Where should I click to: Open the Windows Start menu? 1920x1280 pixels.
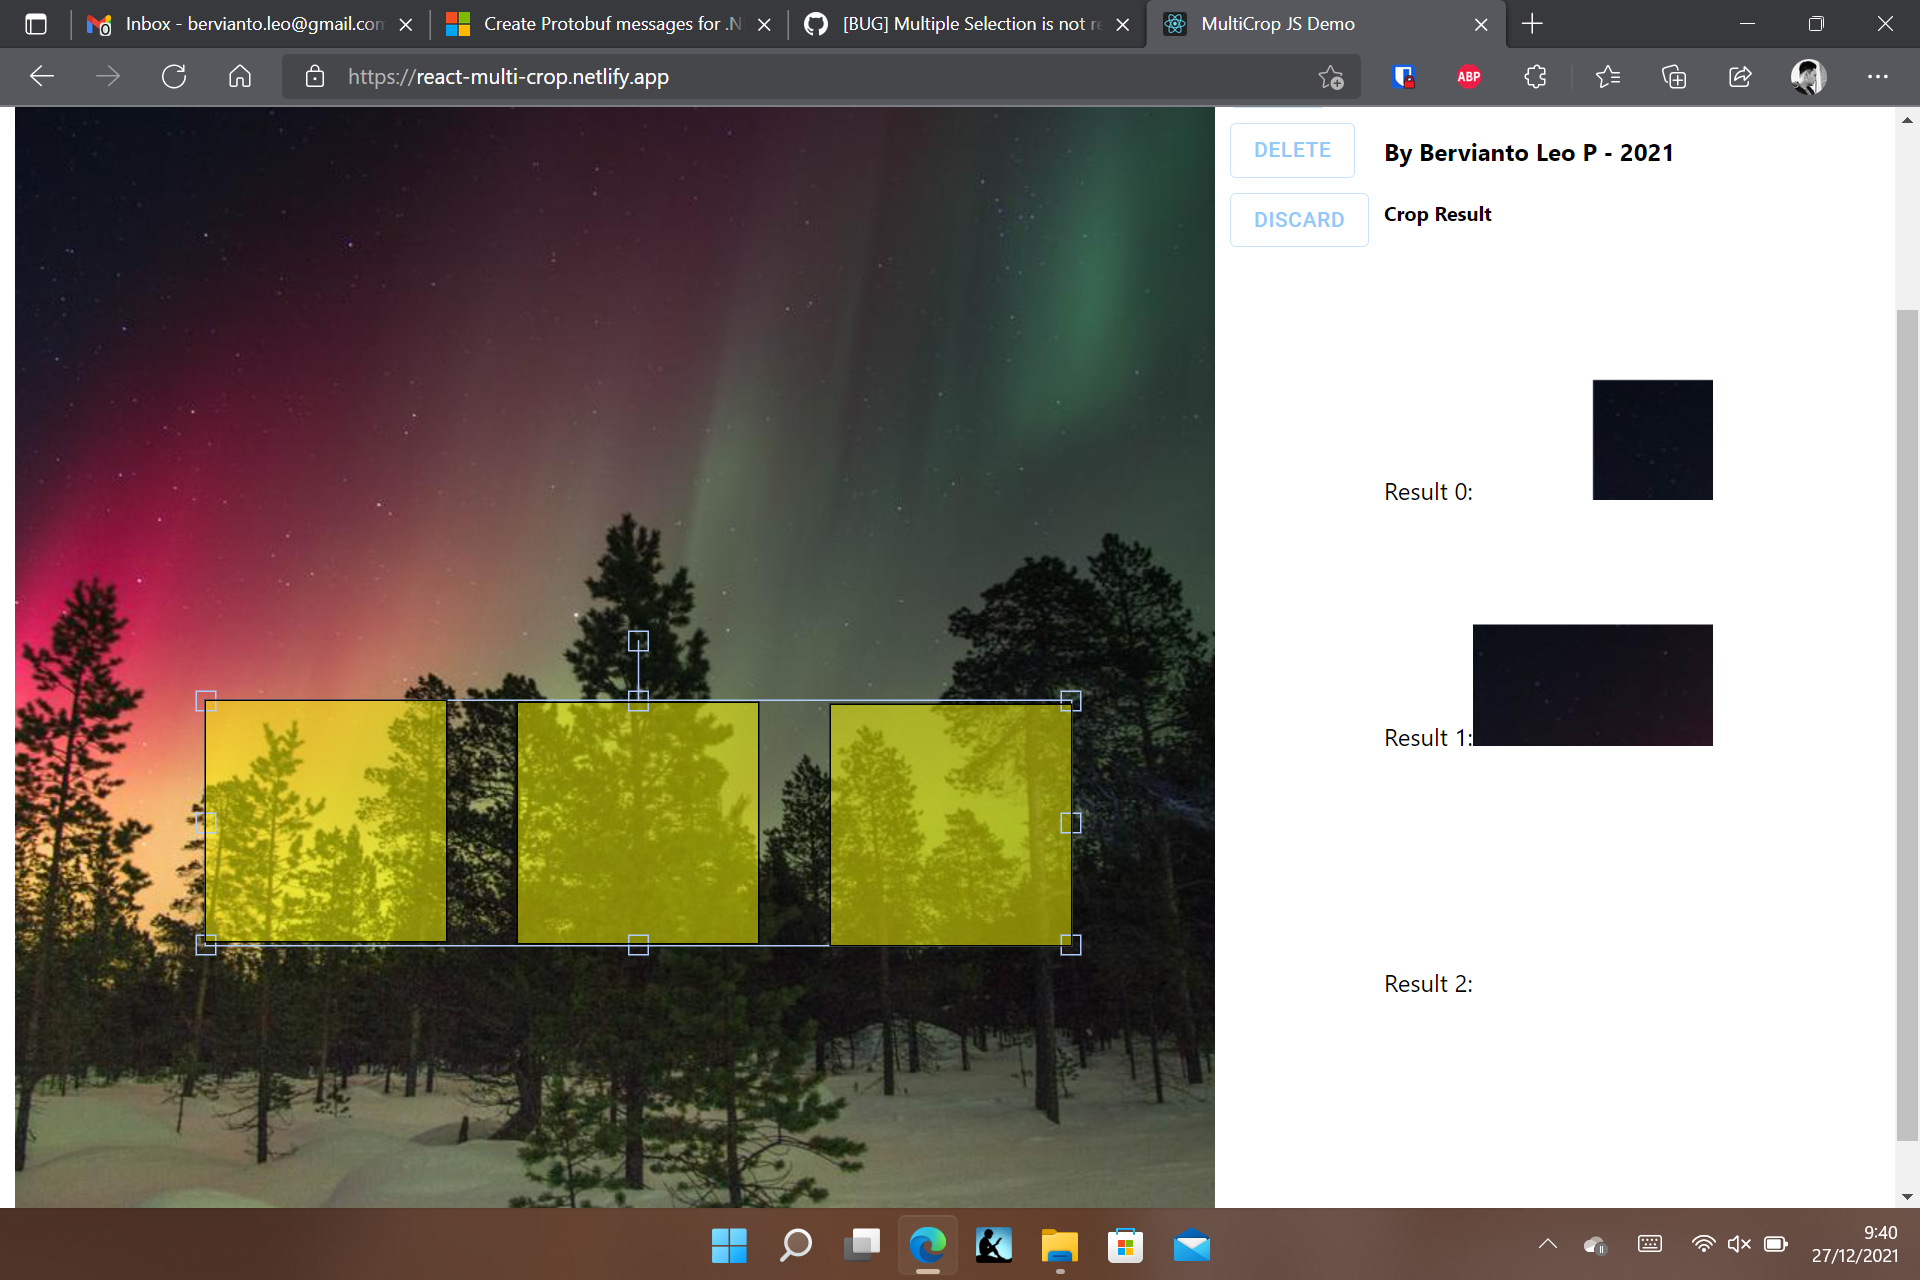pyautogui.click(x=729, y=1246)
